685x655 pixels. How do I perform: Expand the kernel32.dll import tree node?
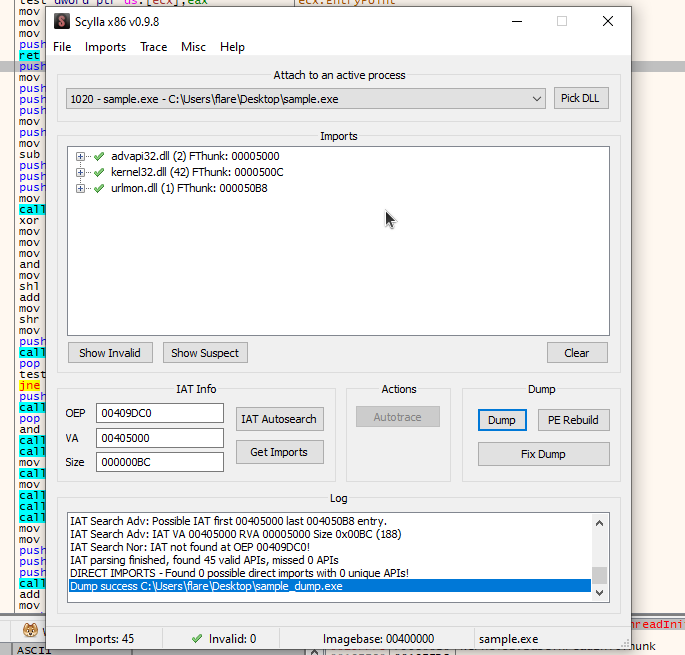pyautogui.click(x=80, y=172)
